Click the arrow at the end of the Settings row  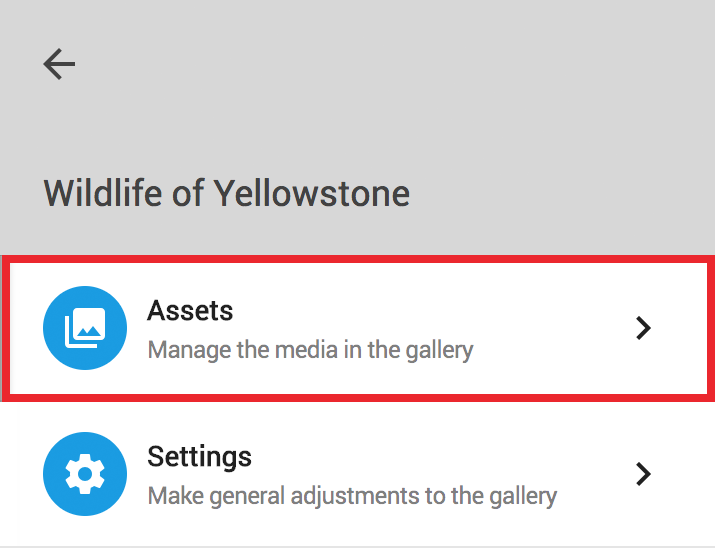point(643,474)
